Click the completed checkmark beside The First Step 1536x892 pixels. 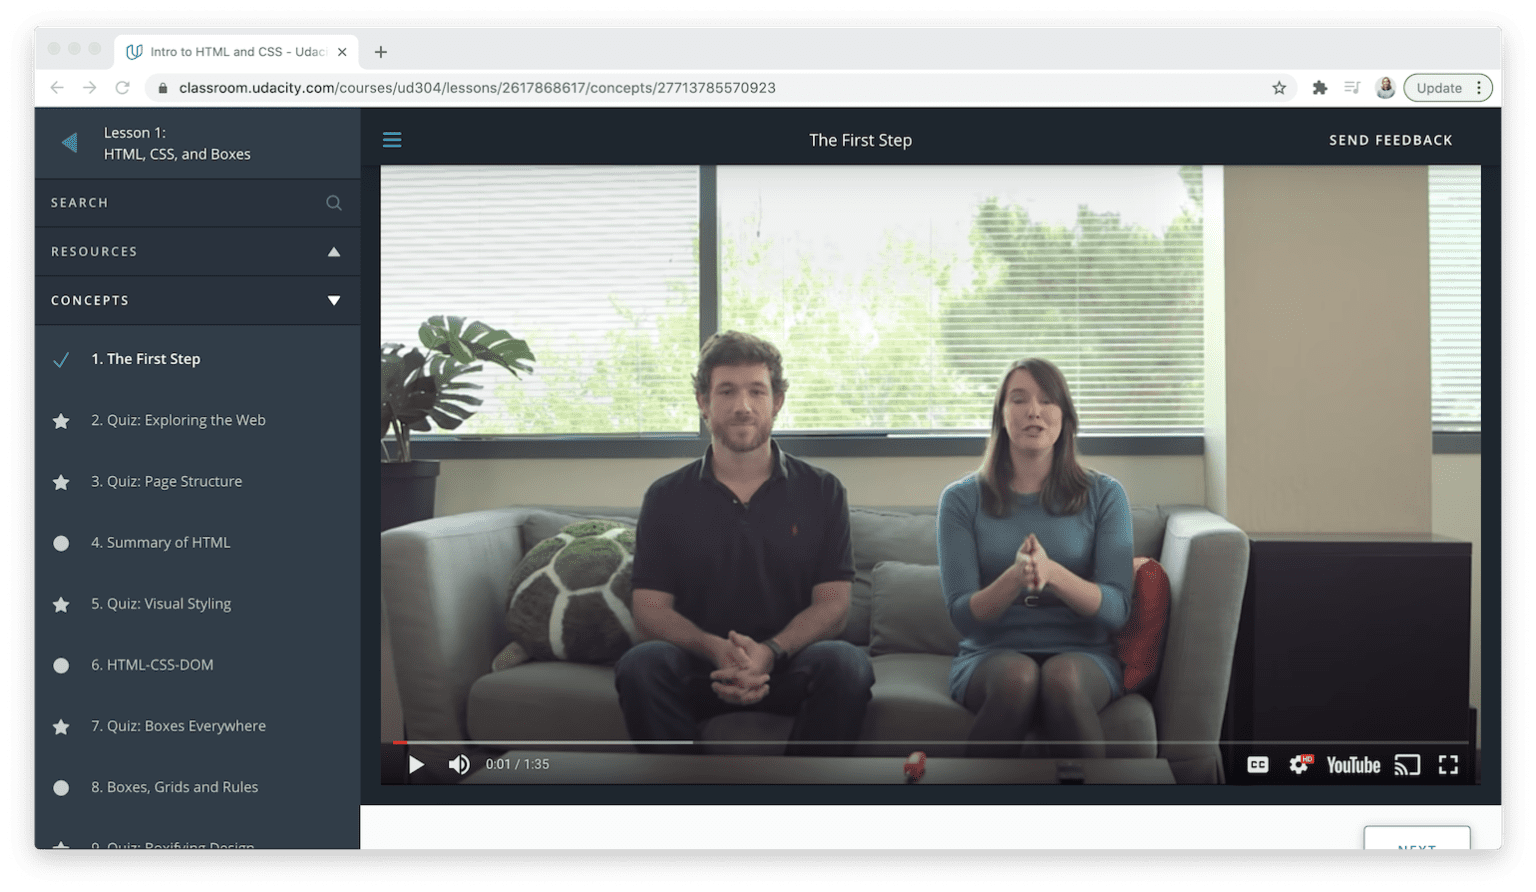[61, 359]
